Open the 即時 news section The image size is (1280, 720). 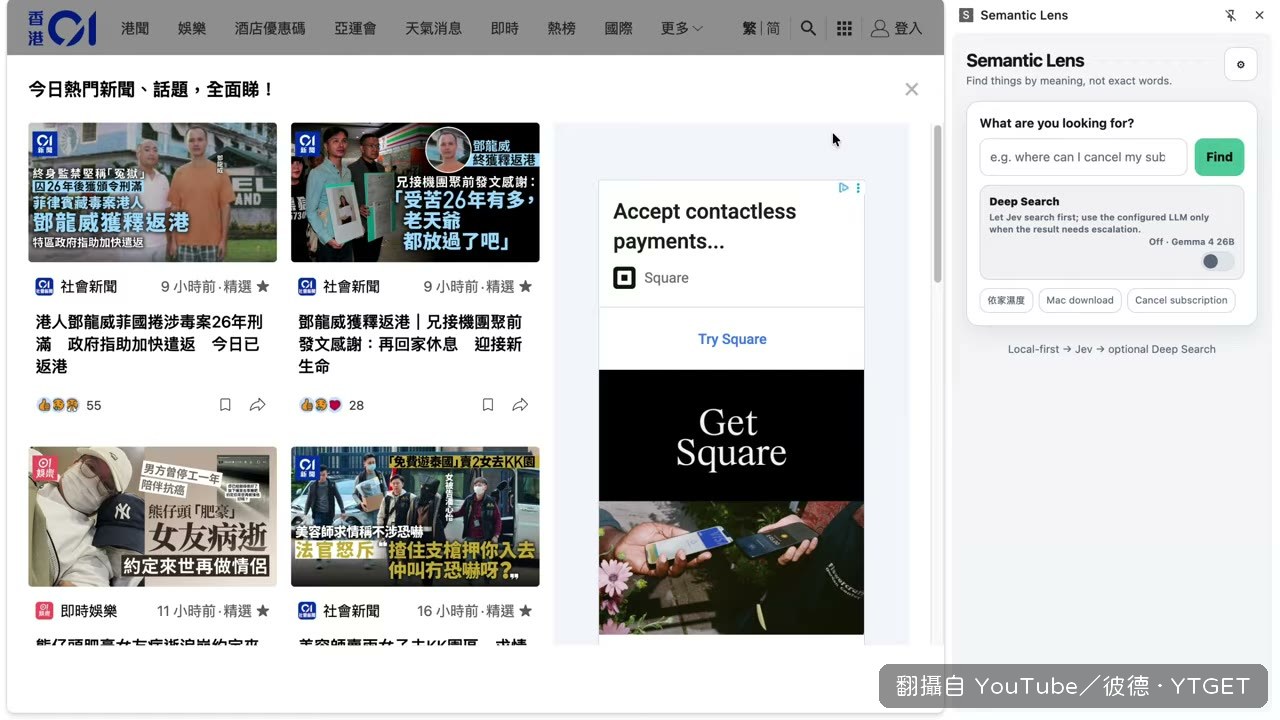[505, 28]
